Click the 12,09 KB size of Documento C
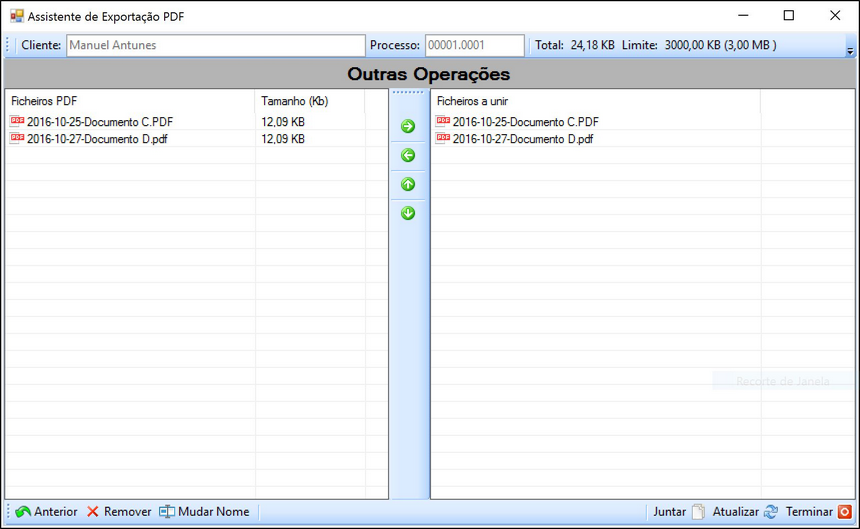Screen dimensions: 860x529 (x=283, y=122)
